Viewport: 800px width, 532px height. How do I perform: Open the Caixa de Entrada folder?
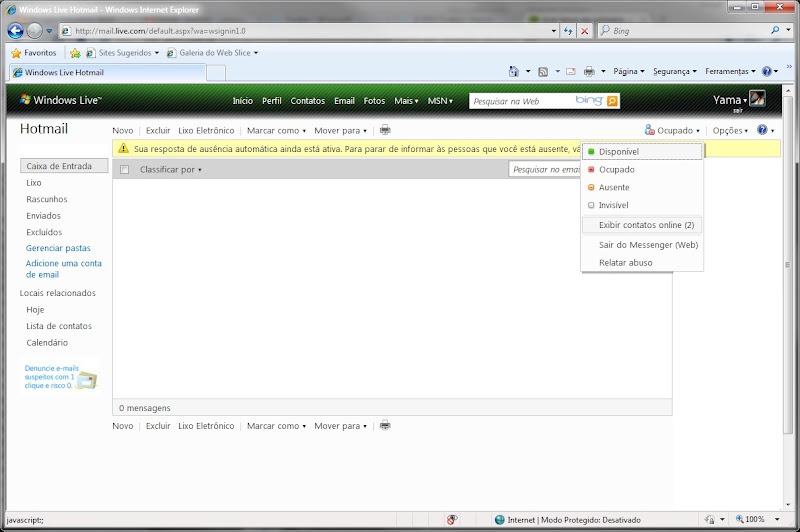pyautogui.click(x=64, y=166)
